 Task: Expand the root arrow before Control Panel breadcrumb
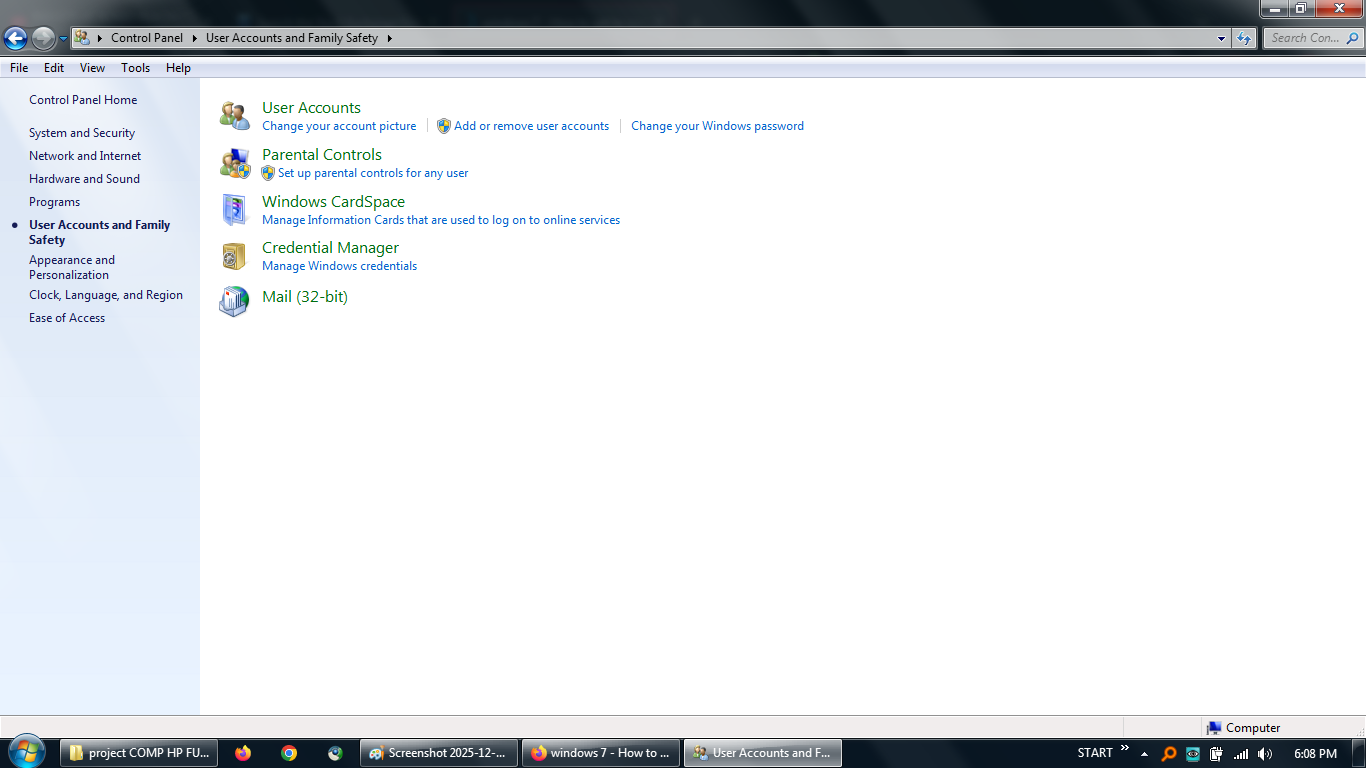(x=99, y=38)
